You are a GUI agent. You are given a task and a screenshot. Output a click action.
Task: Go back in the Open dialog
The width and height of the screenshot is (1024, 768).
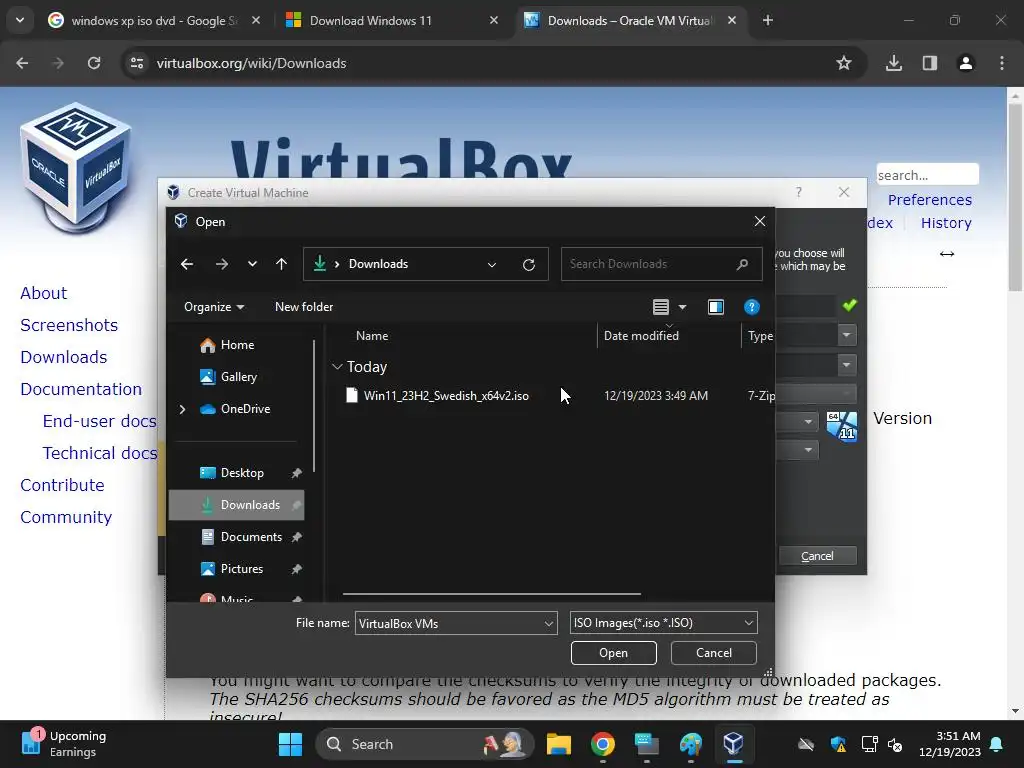click(x=187, y=264)
